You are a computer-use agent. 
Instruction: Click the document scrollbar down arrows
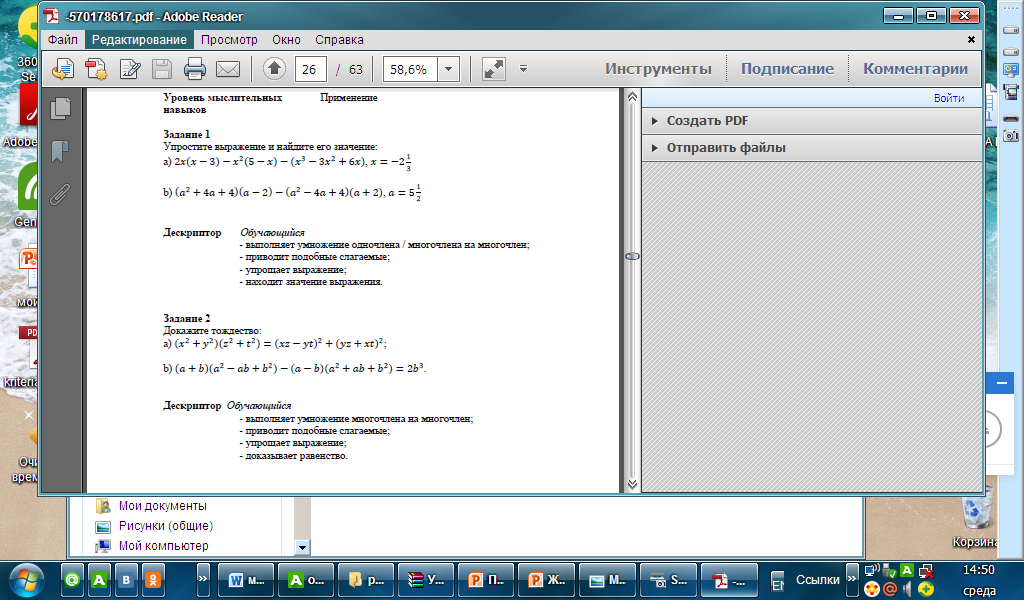(632, 484)
